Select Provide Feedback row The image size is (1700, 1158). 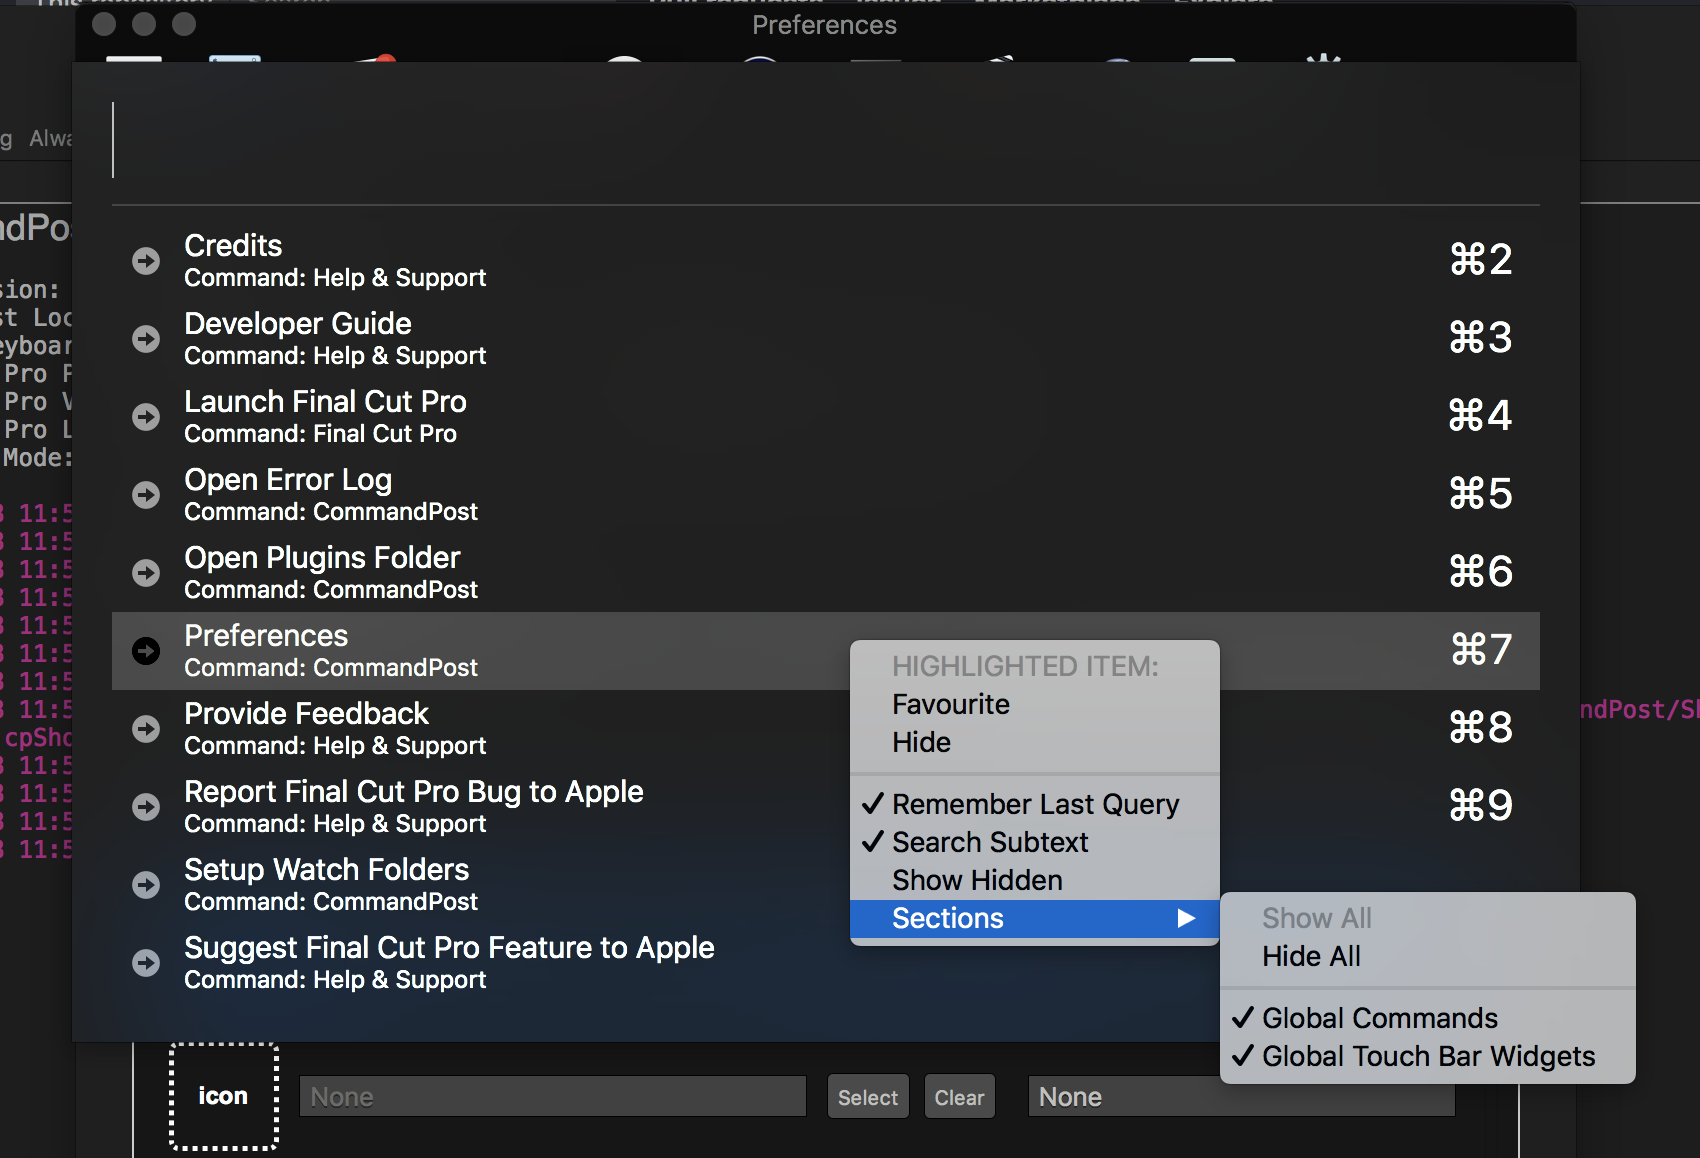(x=825, y=729)
